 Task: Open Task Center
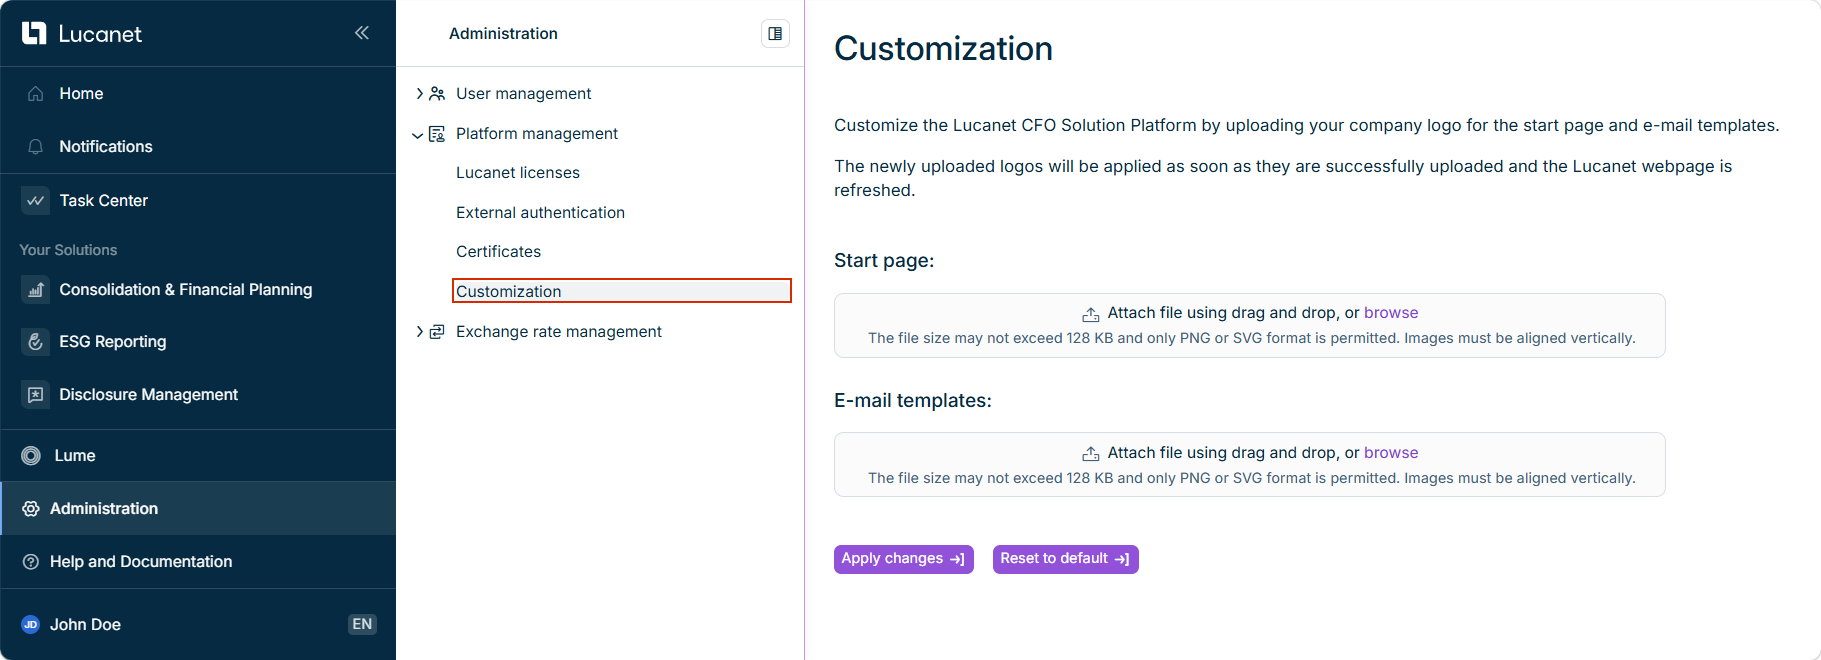(198, 200)
